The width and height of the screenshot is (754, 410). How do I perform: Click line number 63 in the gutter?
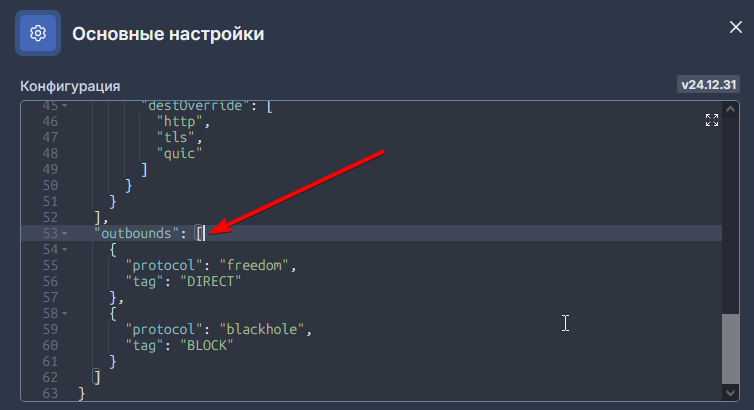point(51,393)
